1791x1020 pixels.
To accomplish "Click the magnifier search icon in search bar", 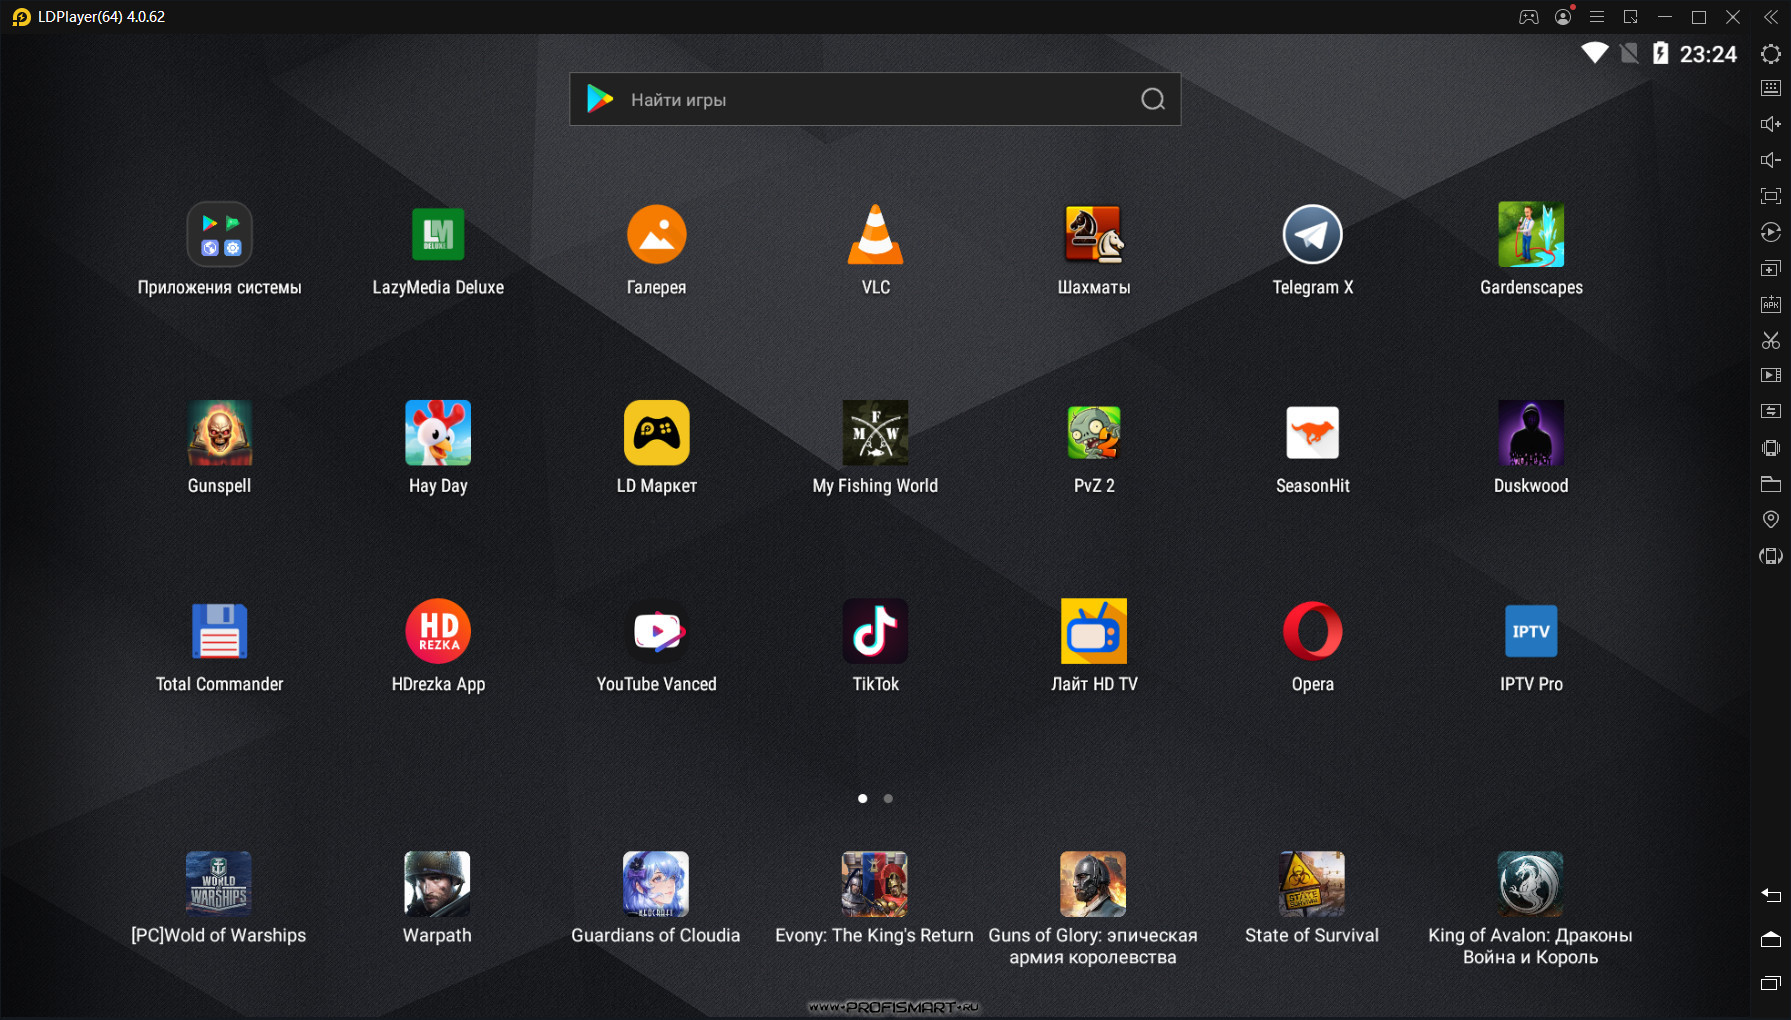I will pos(1153,99).
